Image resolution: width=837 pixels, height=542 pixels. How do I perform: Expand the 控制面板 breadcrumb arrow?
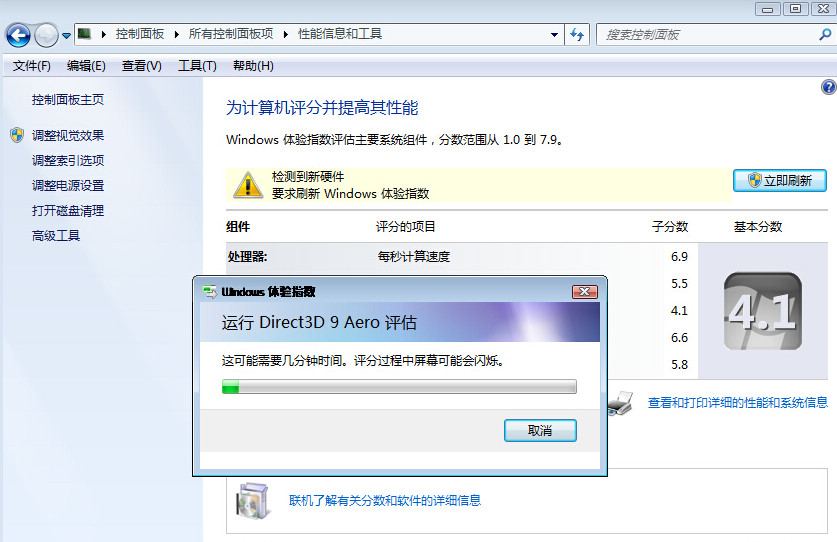tap(177, 34)
